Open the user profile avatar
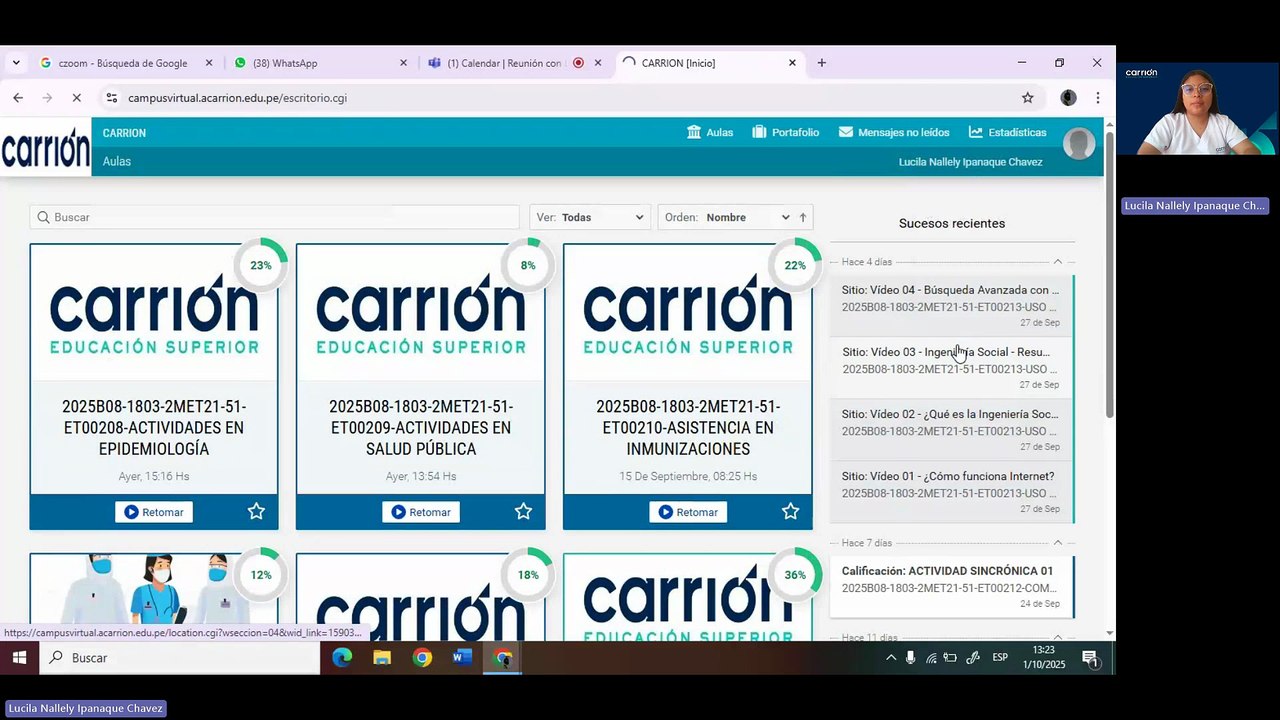Screen dimensions: 1280x720 1079,144
